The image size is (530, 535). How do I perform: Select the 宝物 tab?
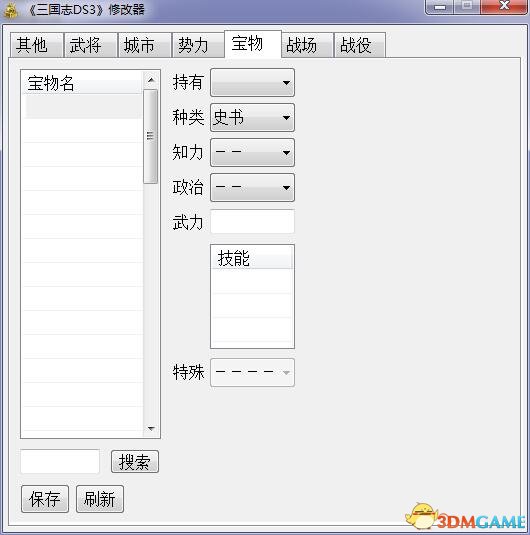pos(253,44)
